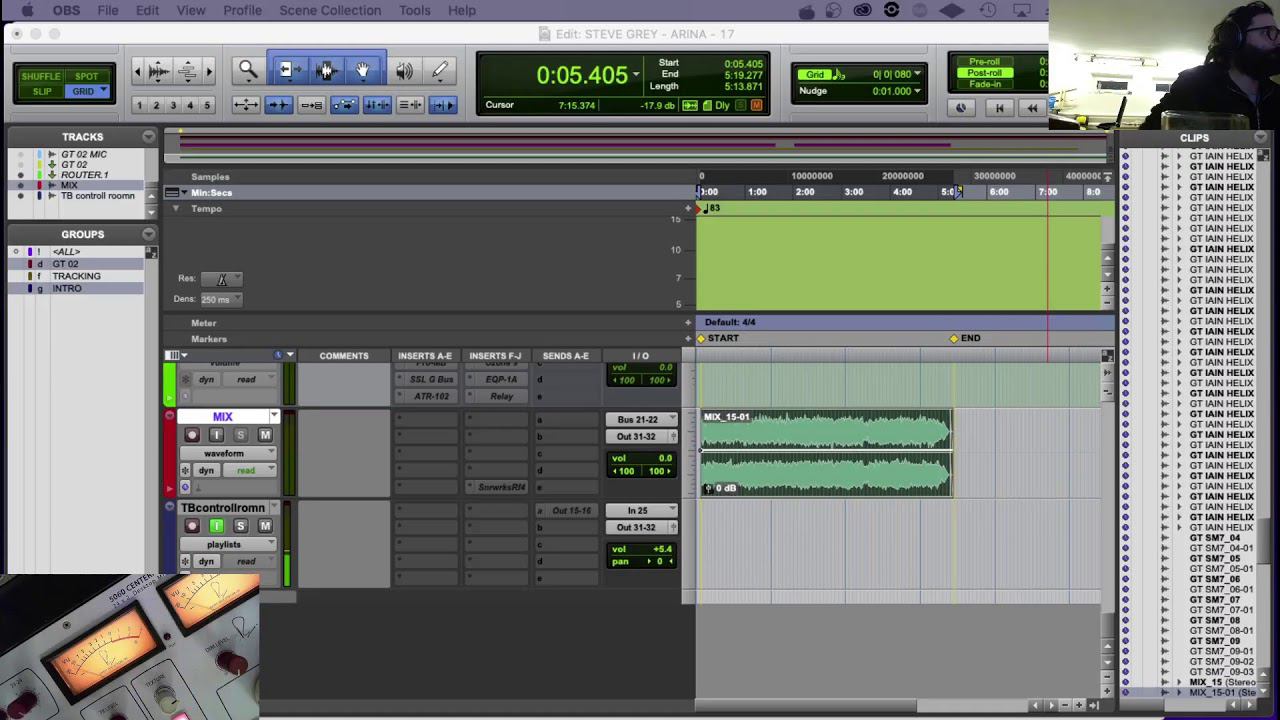Toggle Post-roll in transport
The image size is (1280, 720).
pos(984,73)
